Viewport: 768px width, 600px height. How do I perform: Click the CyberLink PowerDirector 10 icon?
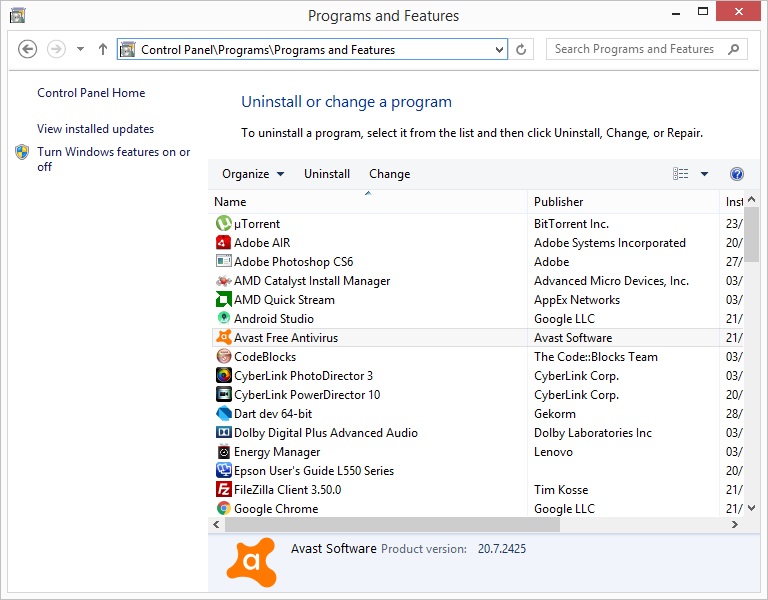click(223, 394)
